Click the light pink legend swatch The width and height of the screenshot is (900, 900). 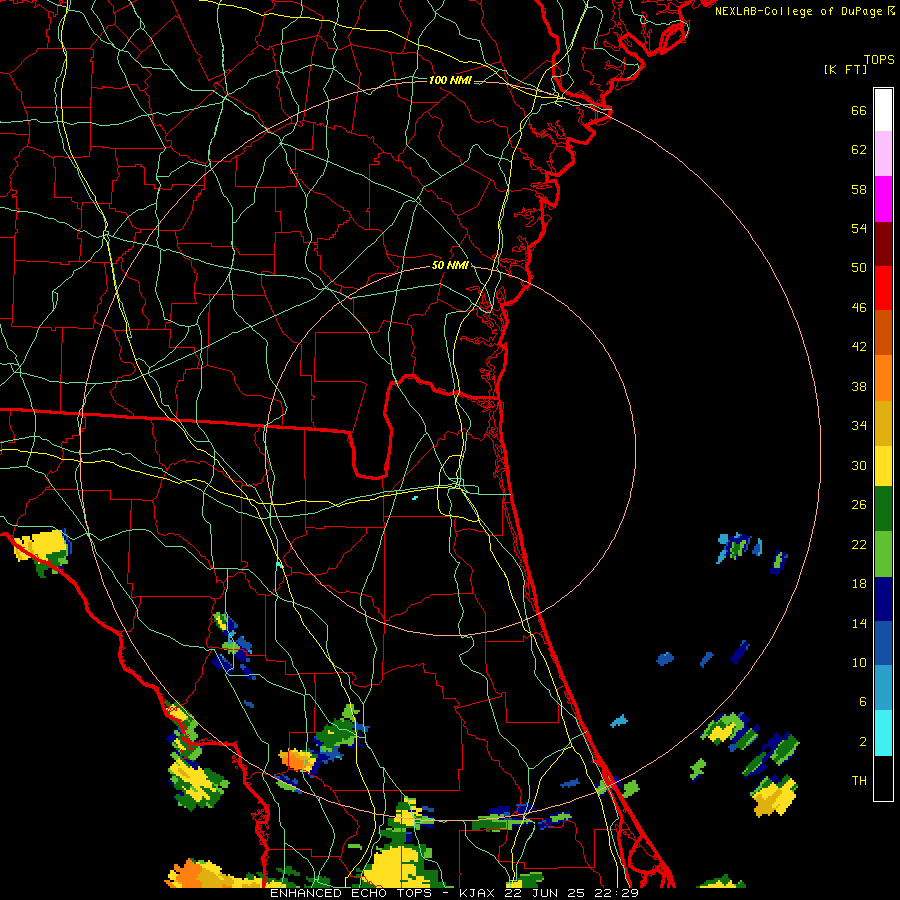883,154
